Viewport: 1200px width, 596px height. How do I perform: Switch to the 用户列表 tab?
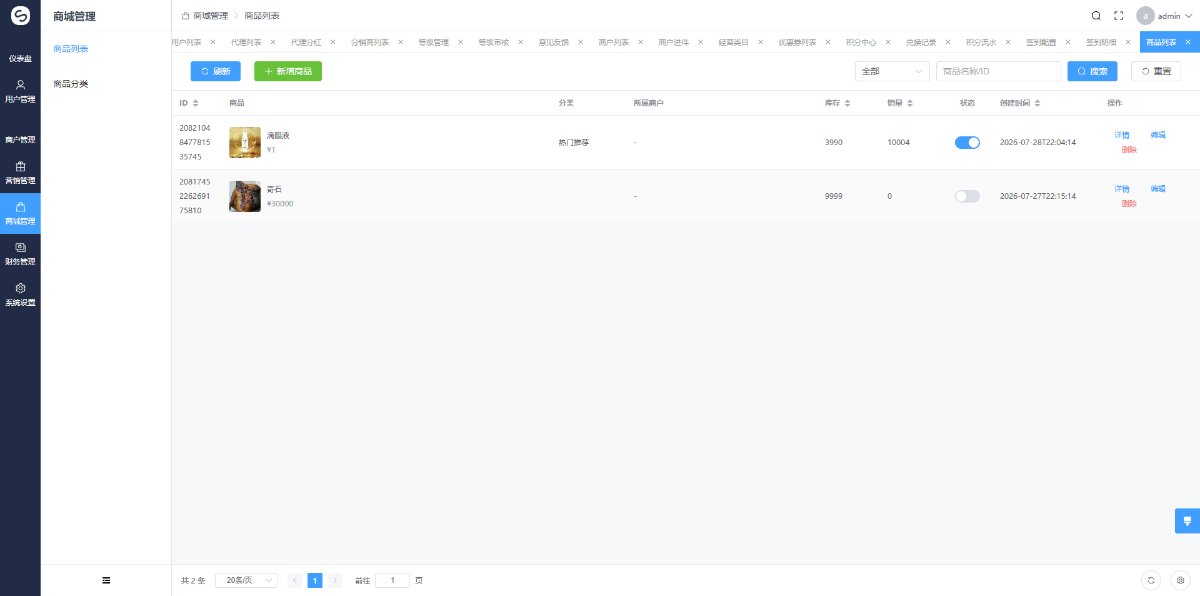[186, 43]
